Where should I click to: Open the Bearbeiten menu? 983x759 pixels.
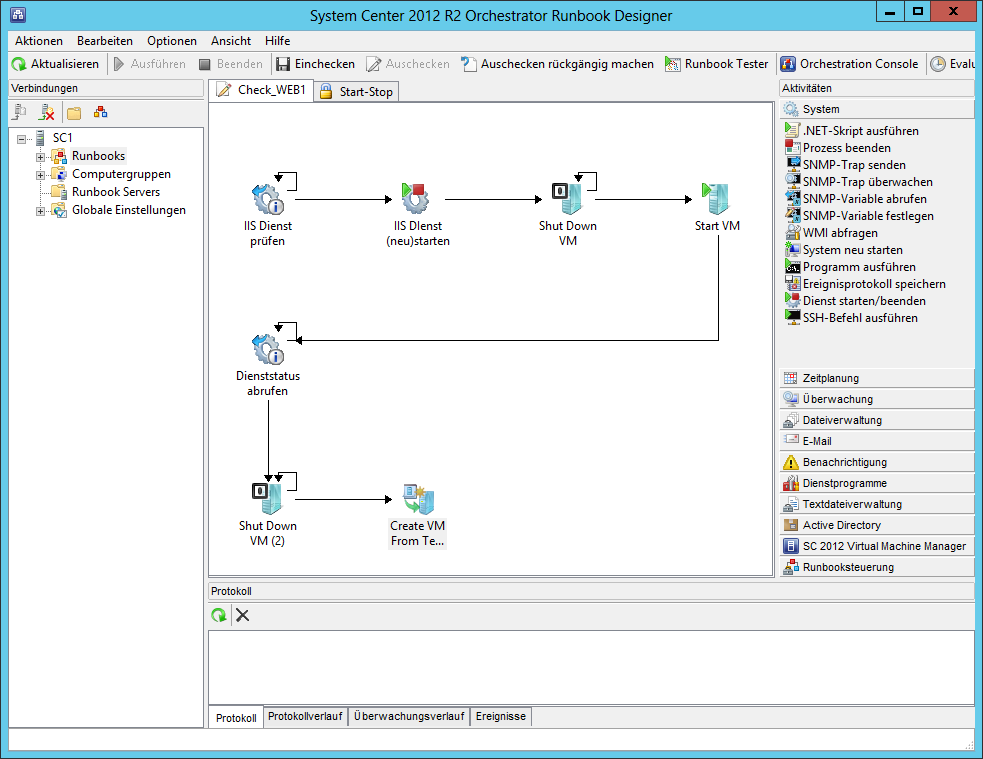point(105,41)
